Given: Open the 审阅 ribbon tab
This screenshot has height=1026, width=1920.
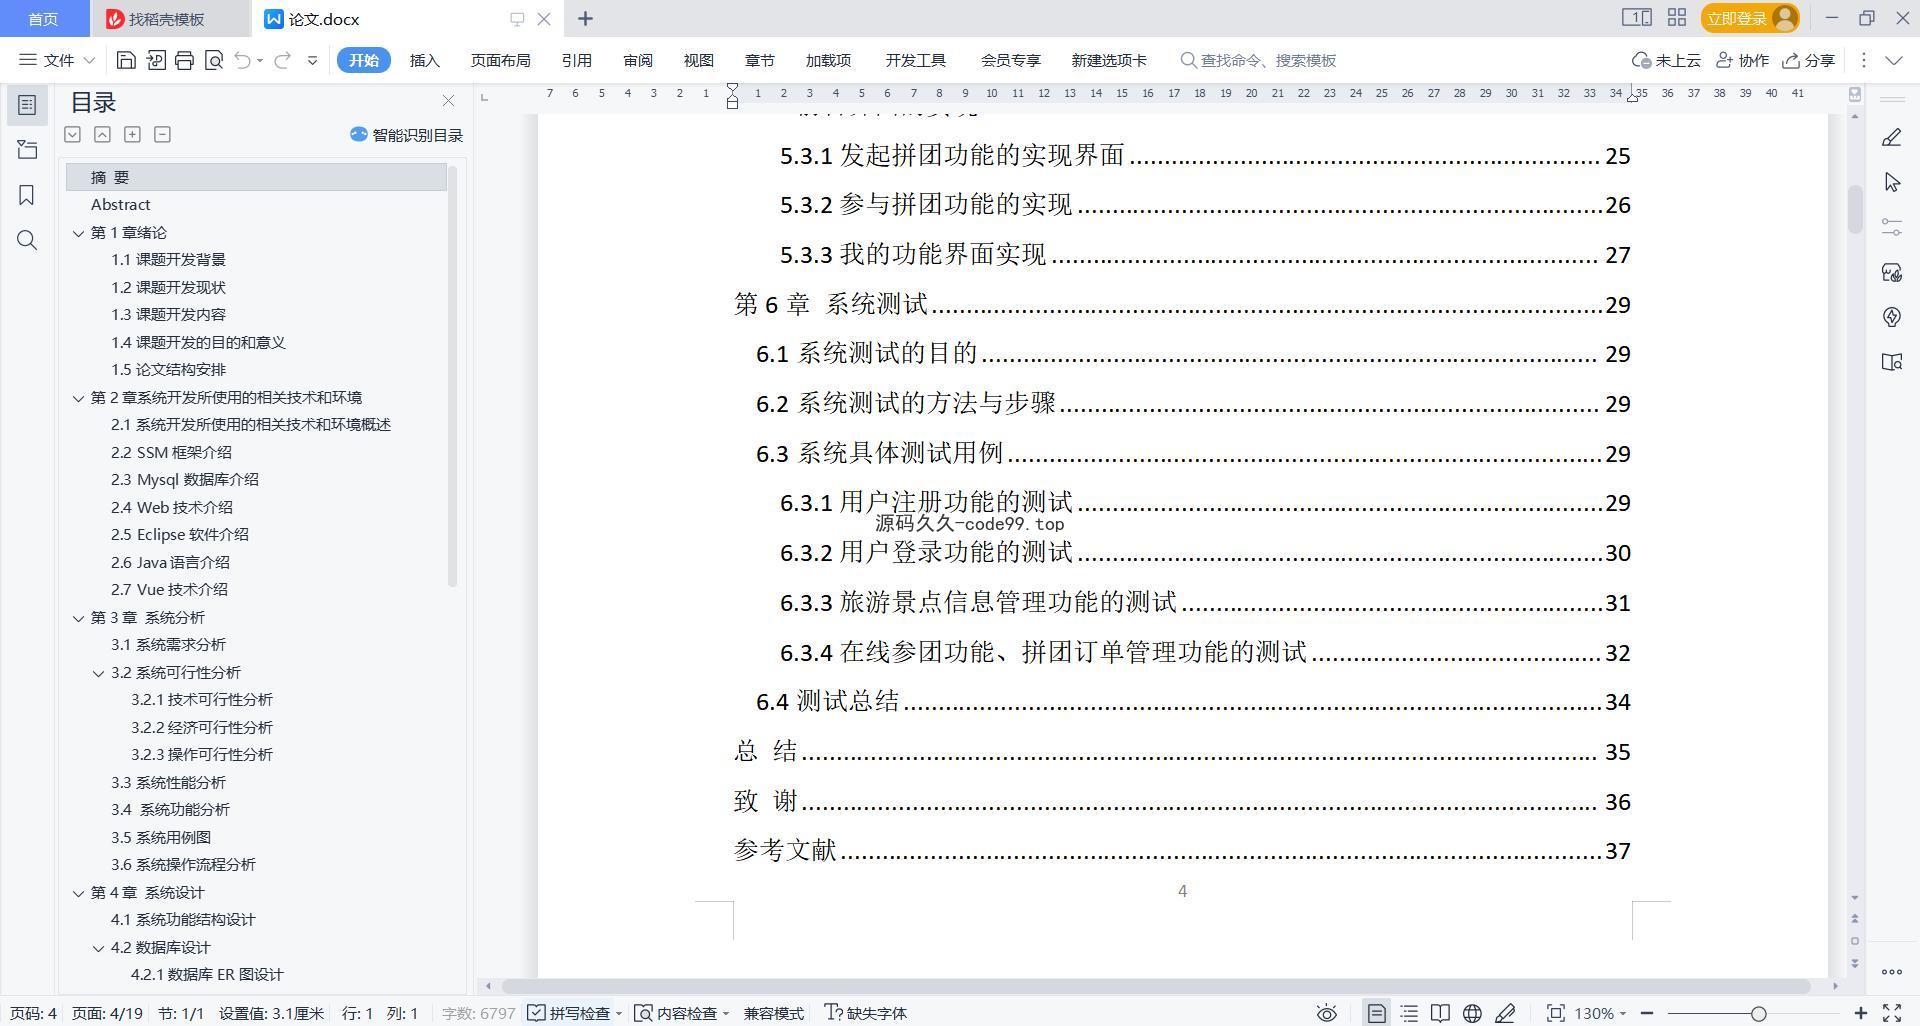Looking at the screenshot, I should point(638,60).
